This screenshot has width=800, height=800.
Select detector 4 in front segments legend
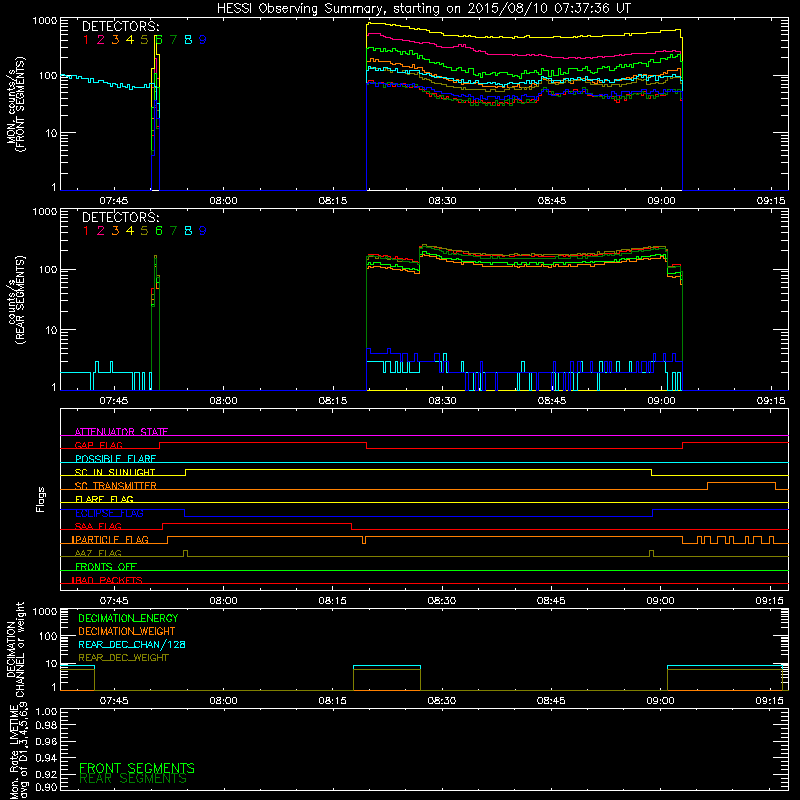point(130,40)
